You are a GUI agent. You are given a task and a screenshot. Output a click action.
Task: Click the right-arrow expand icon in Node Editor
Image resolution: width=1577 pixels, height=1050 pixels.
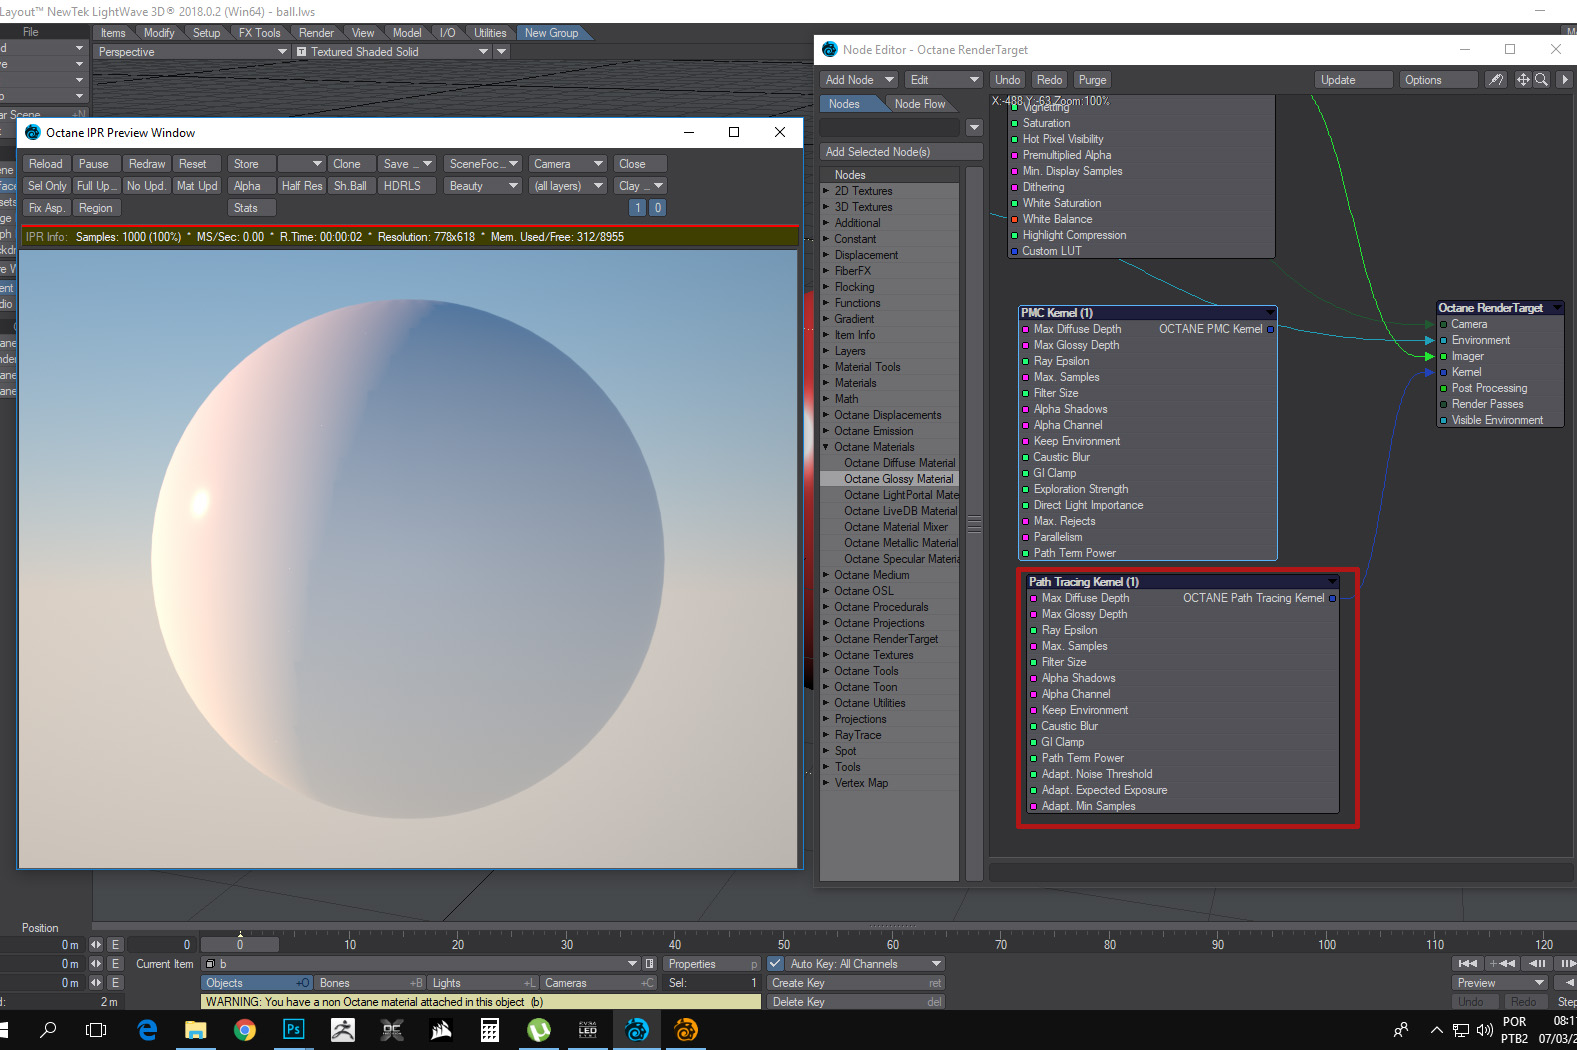1565,80
